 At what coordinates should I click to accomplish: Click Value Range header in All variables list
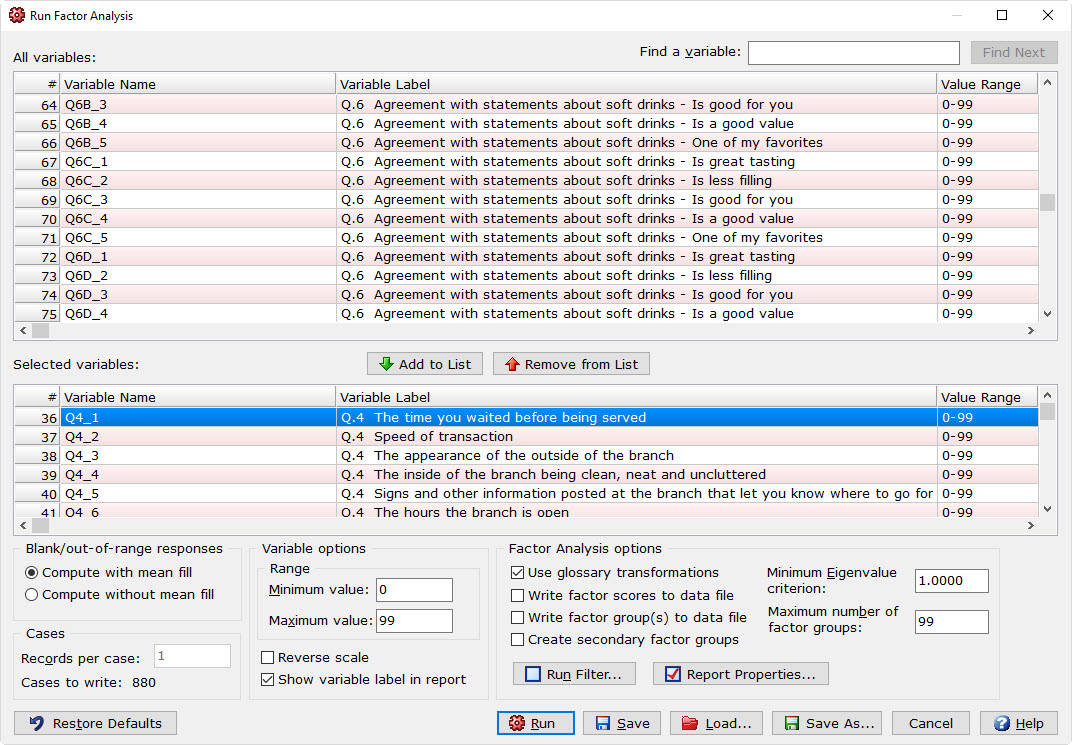coord(987,84)
